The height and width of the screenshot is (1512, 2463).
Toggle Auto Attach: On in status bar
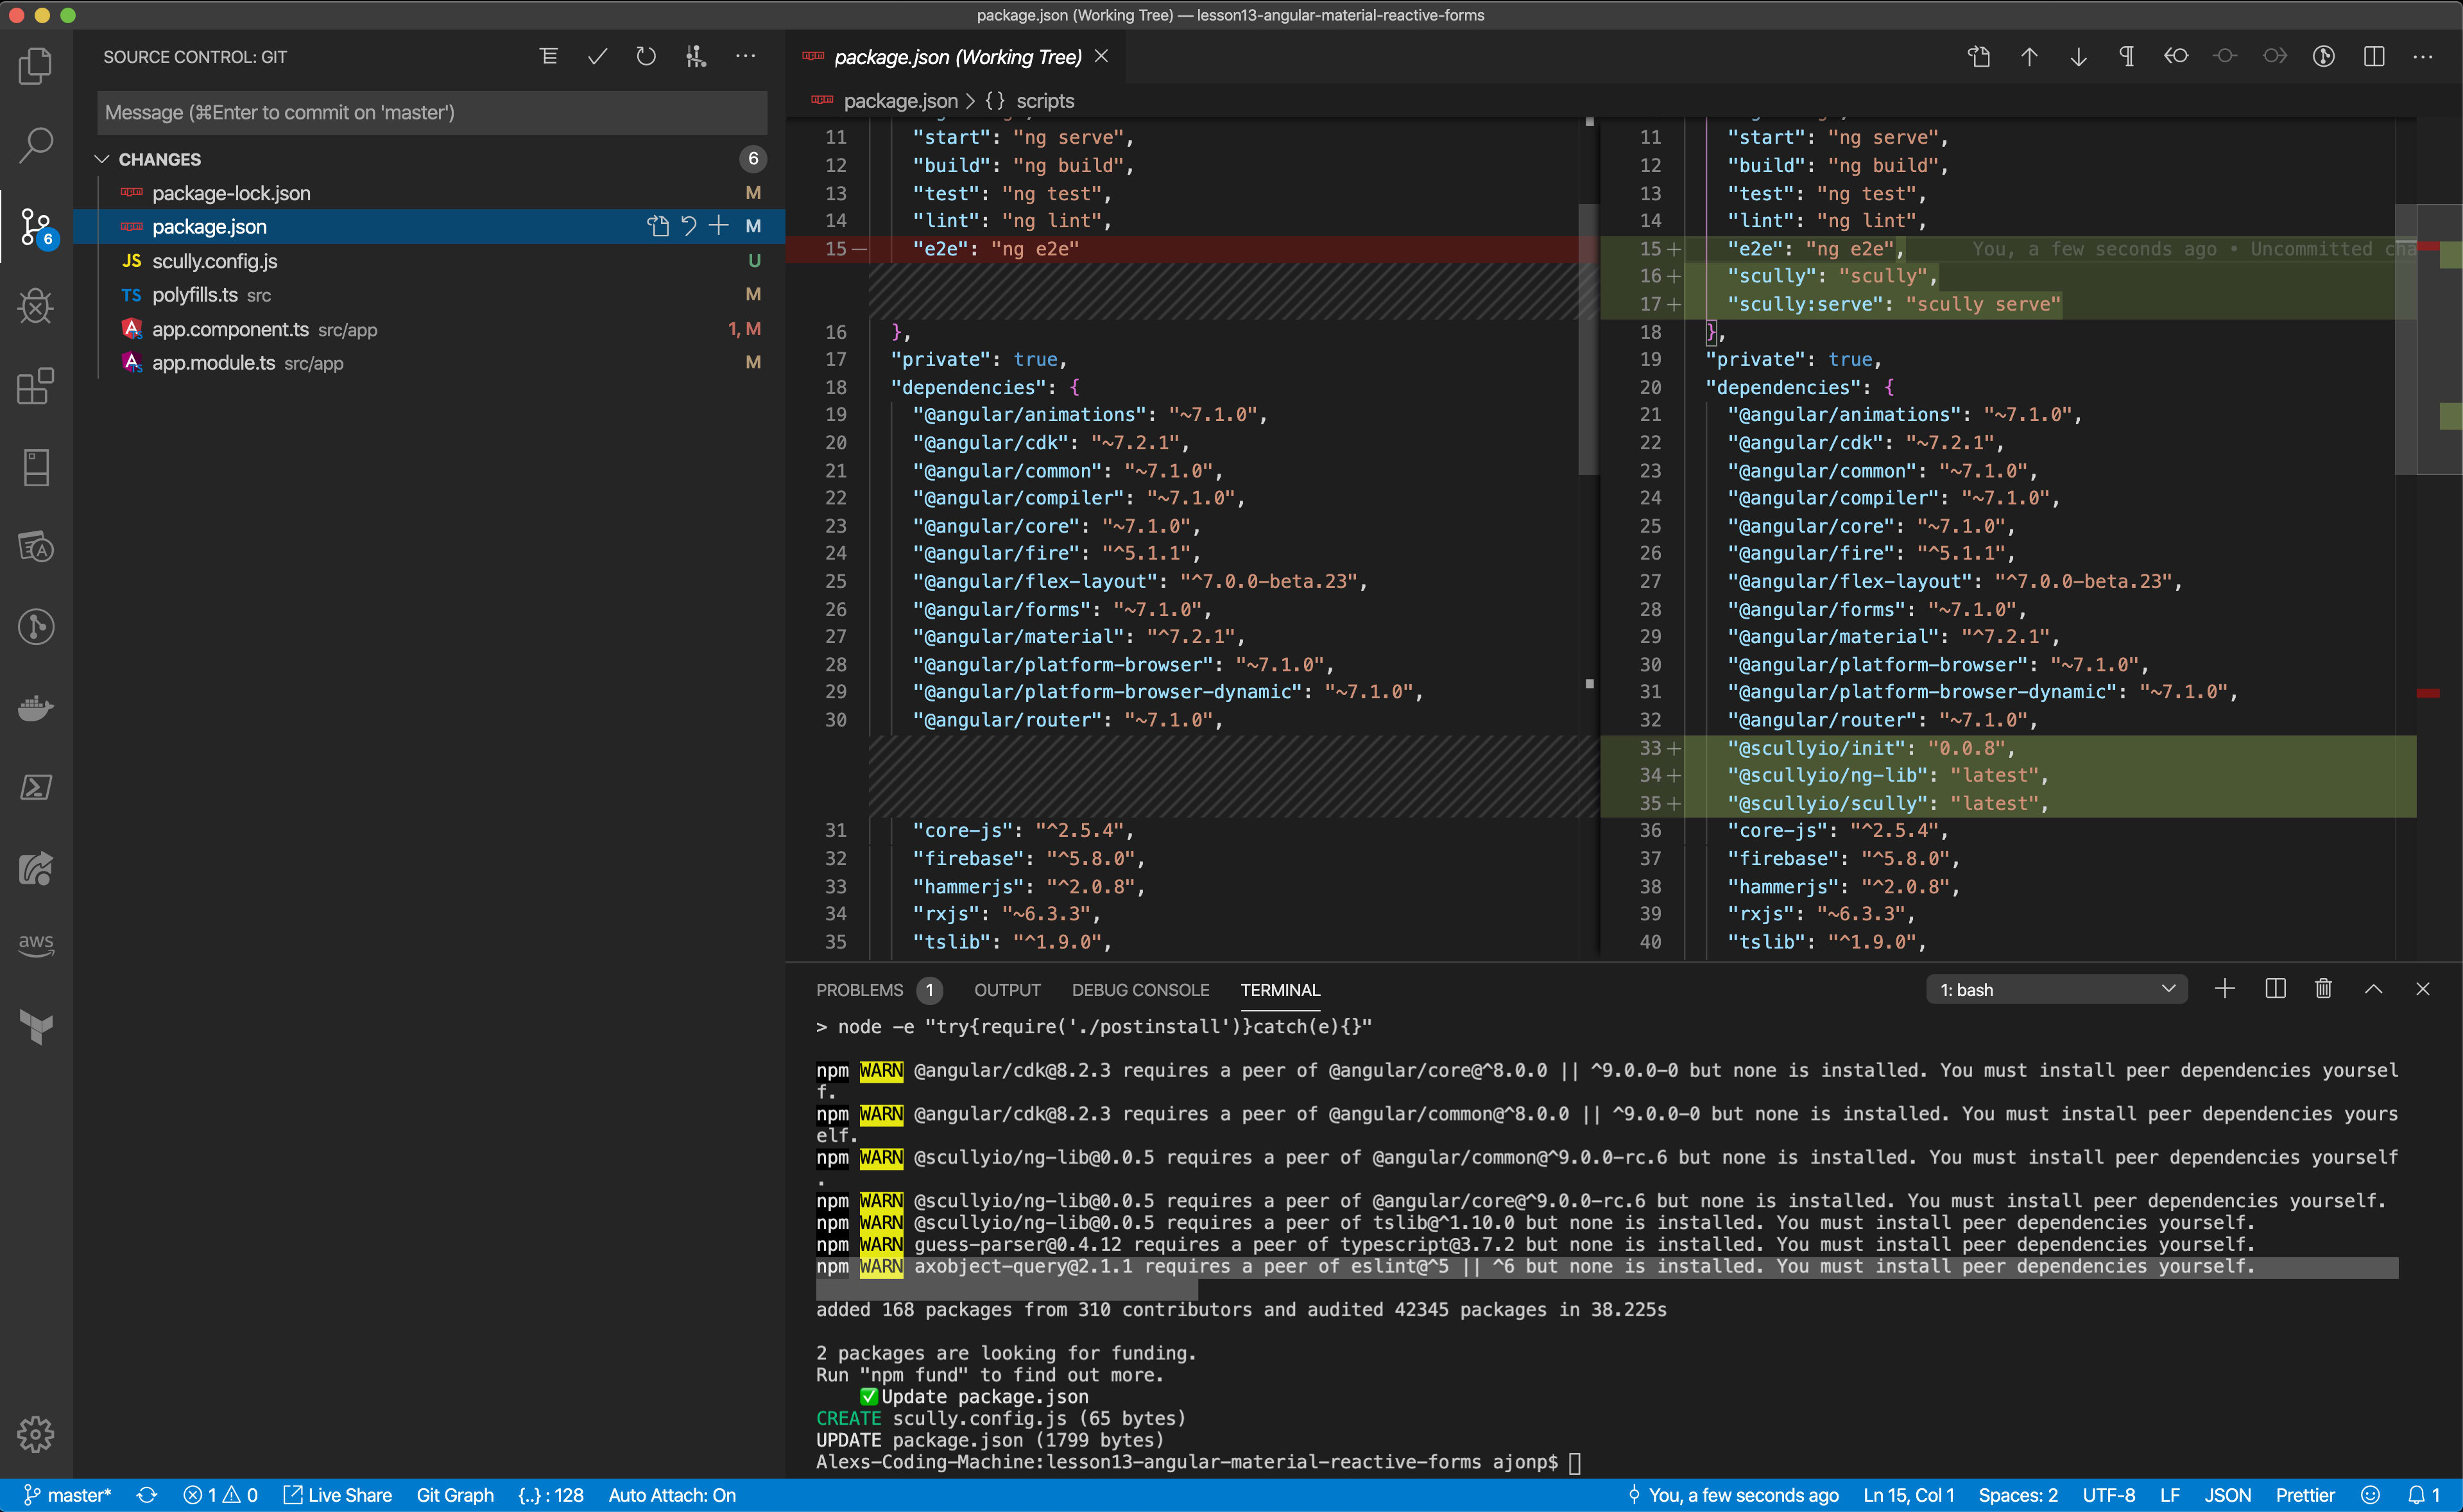click(x=672, y=1495)
